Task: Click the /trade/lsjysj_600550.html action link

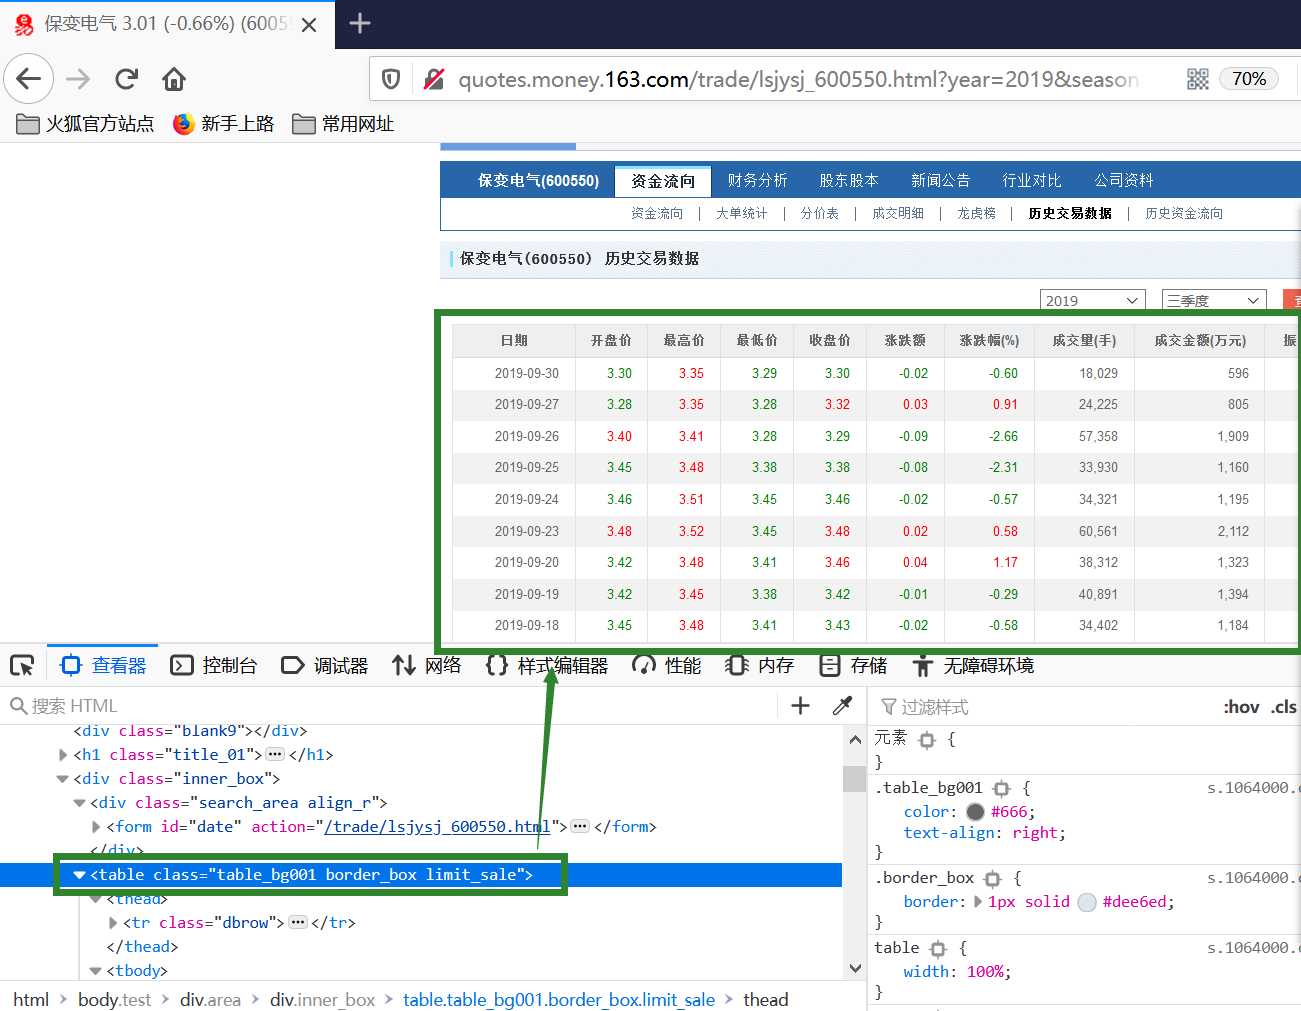Action: [437, 827]
